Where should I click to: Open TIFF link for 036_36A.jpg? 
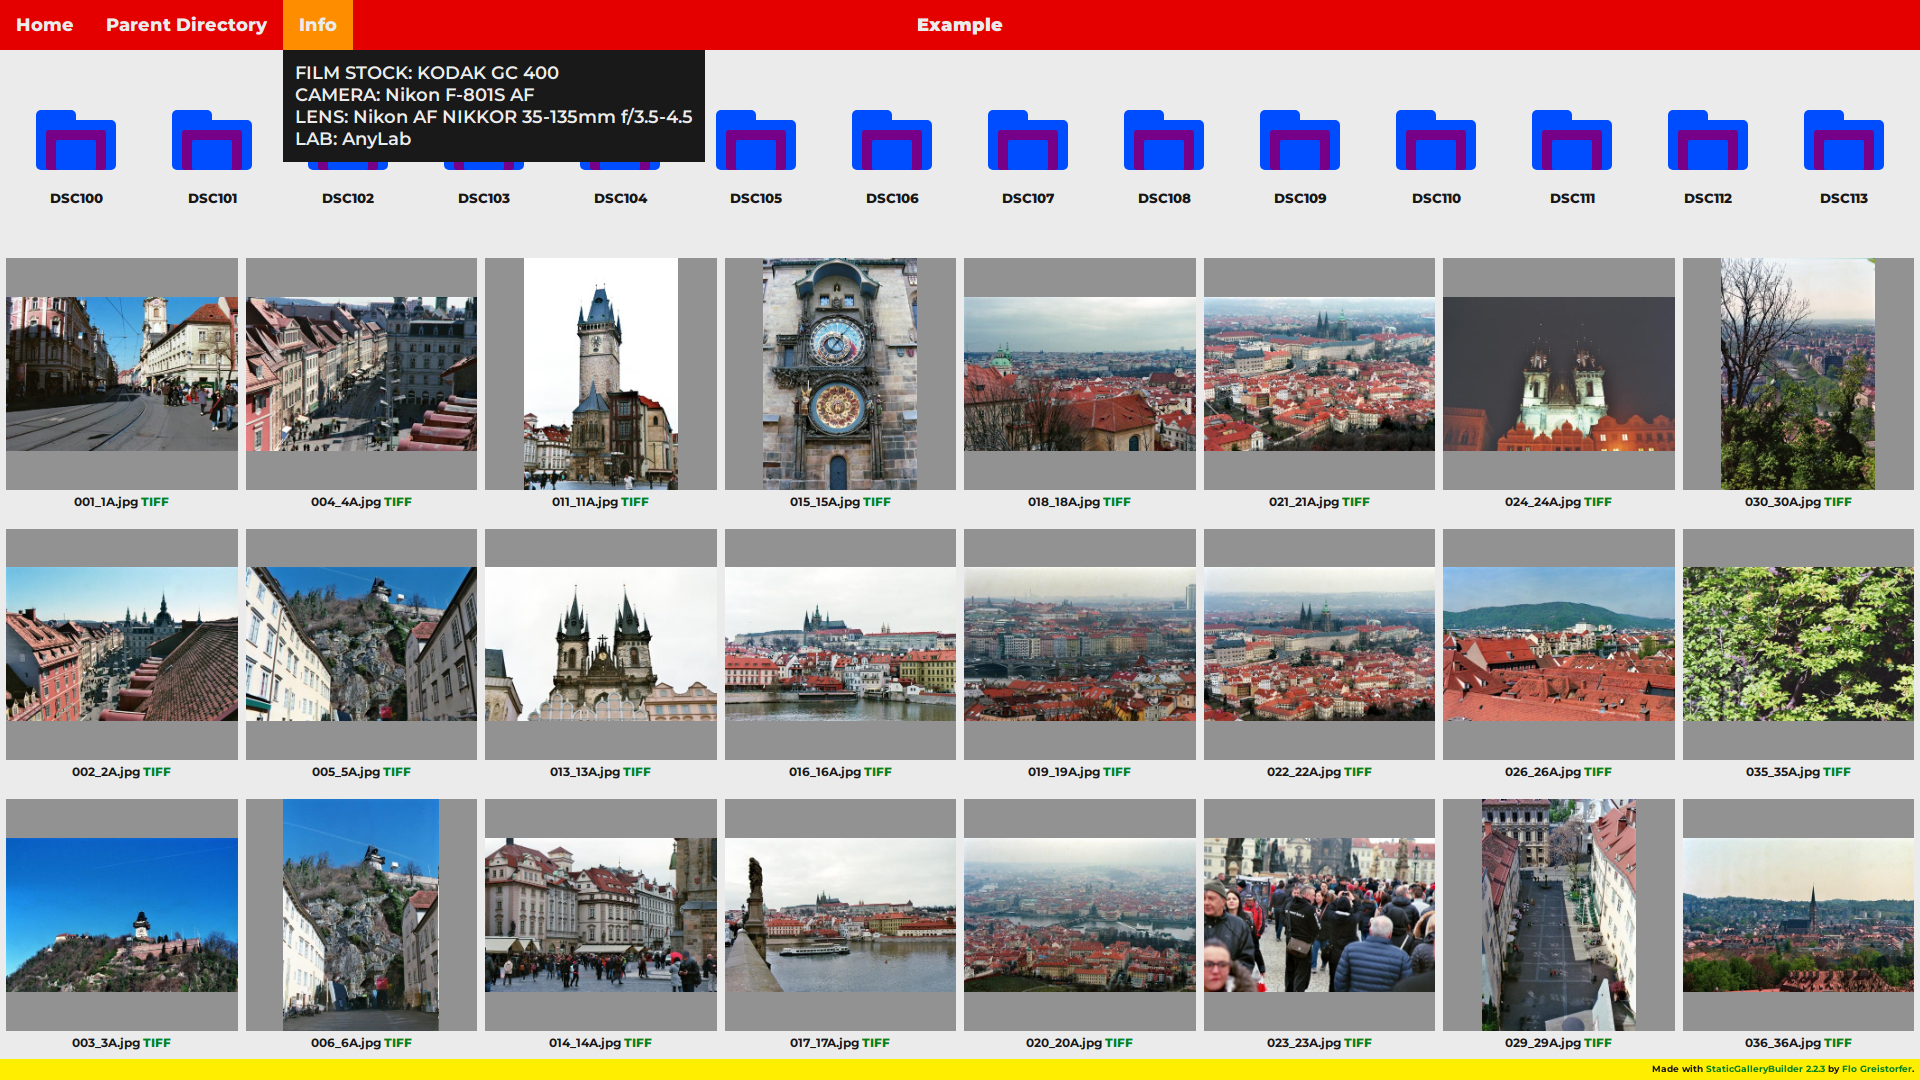pos(1838,1043)
